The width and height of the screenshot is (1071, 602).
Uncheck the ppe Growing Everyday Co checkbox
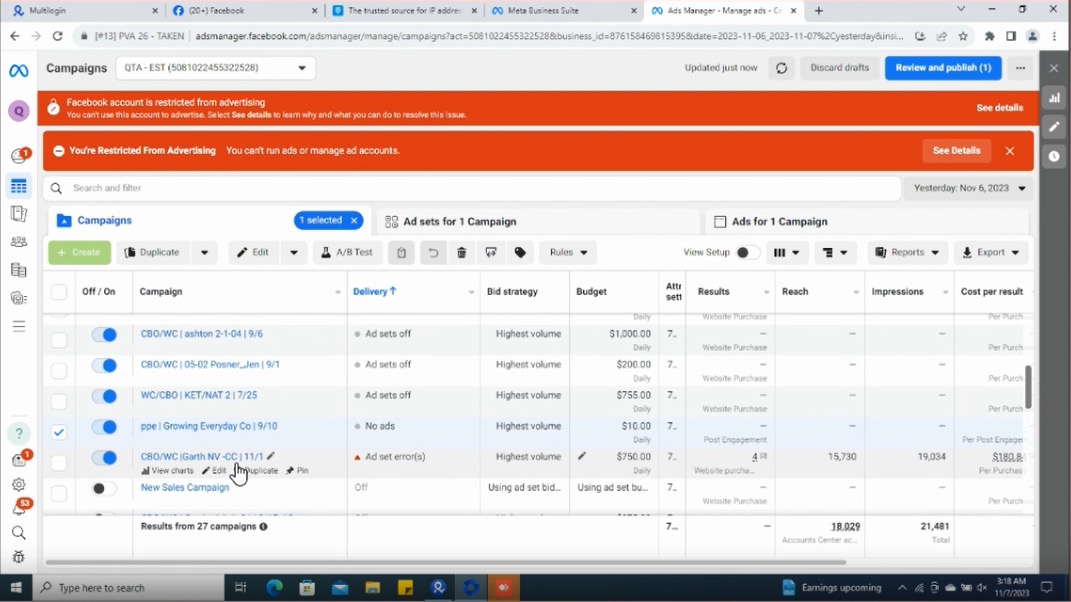59,432
